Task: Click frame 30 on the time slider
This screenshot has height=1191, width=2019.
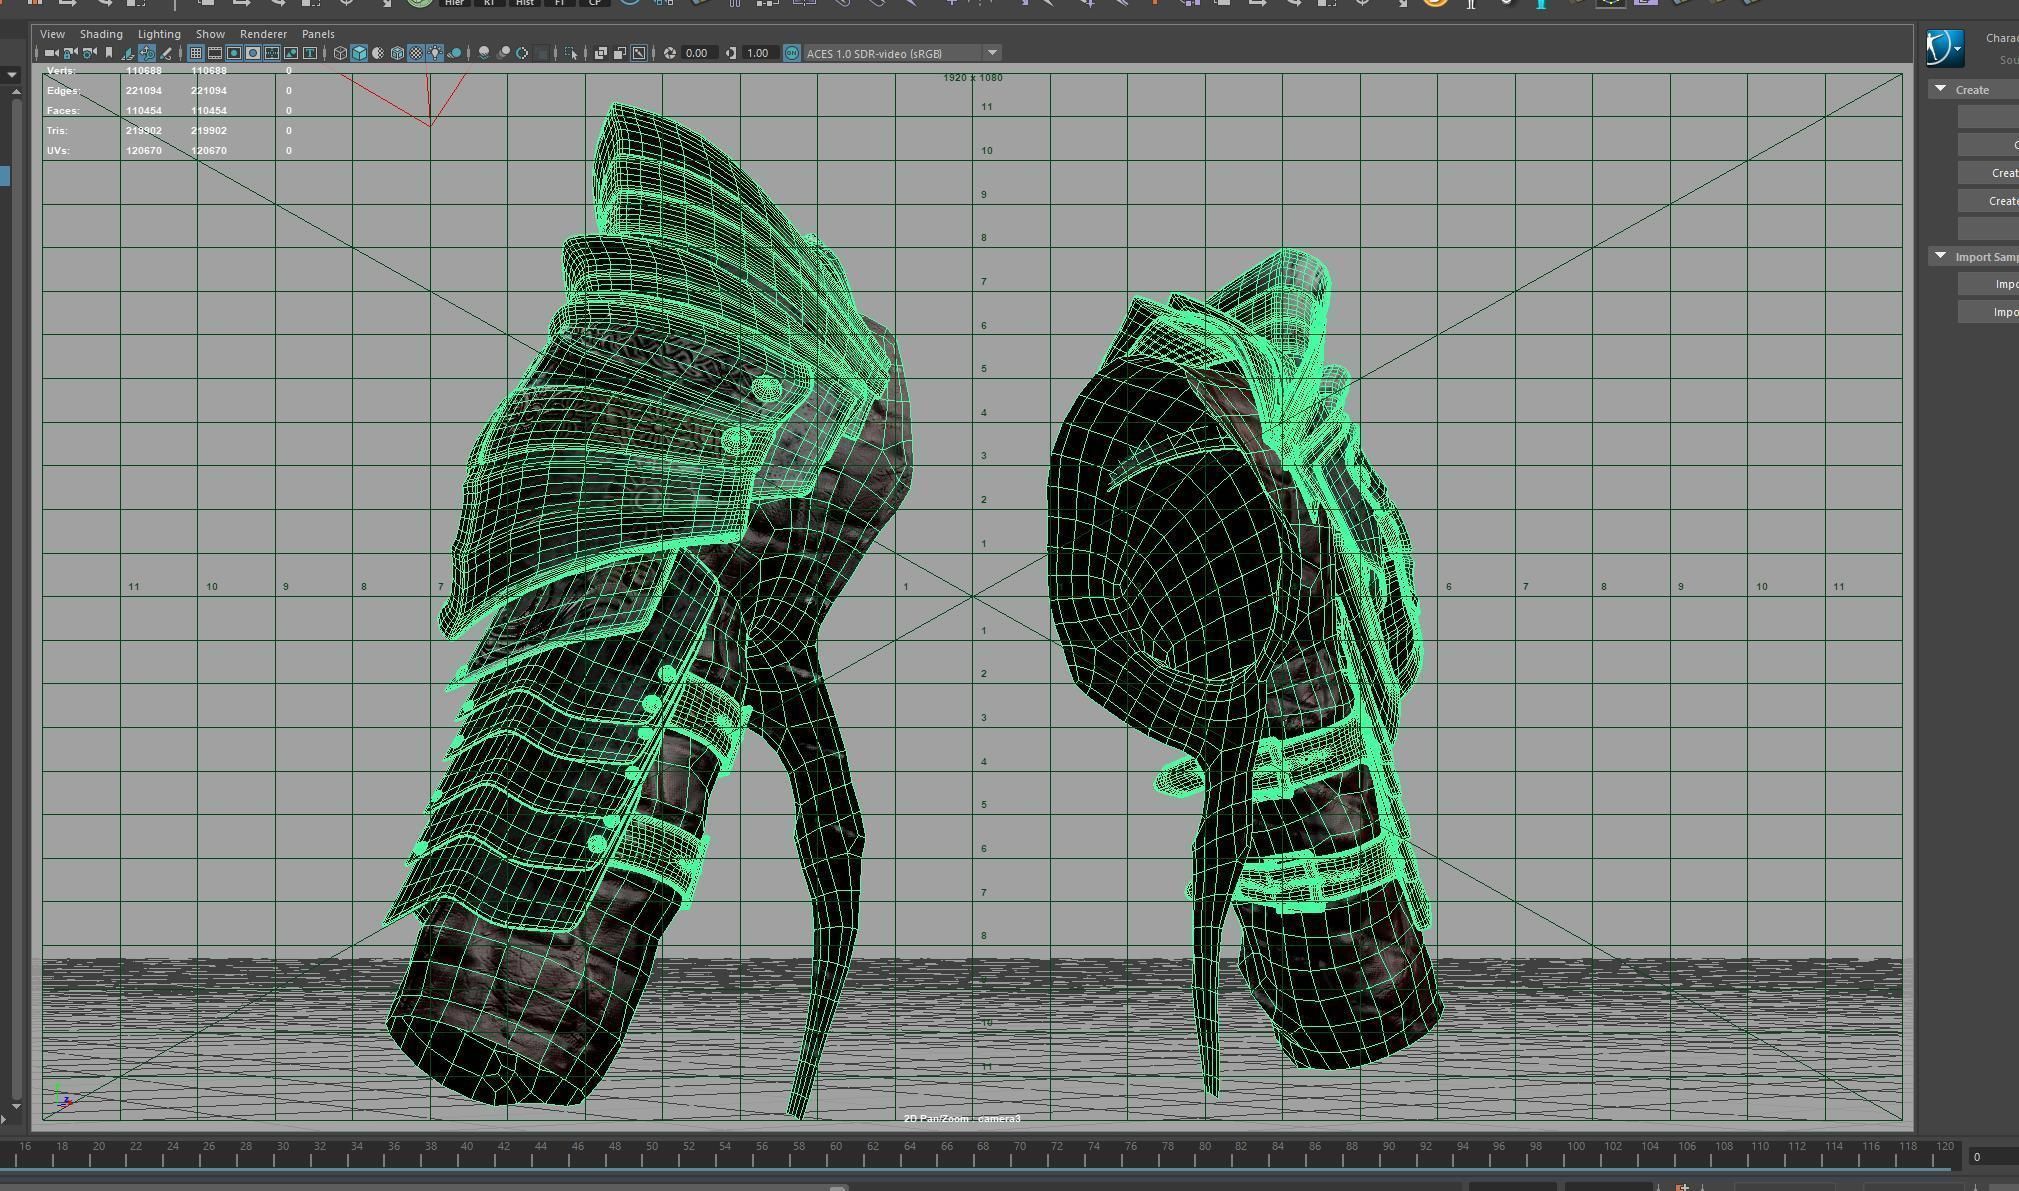Action: [x=283, y=1147]
